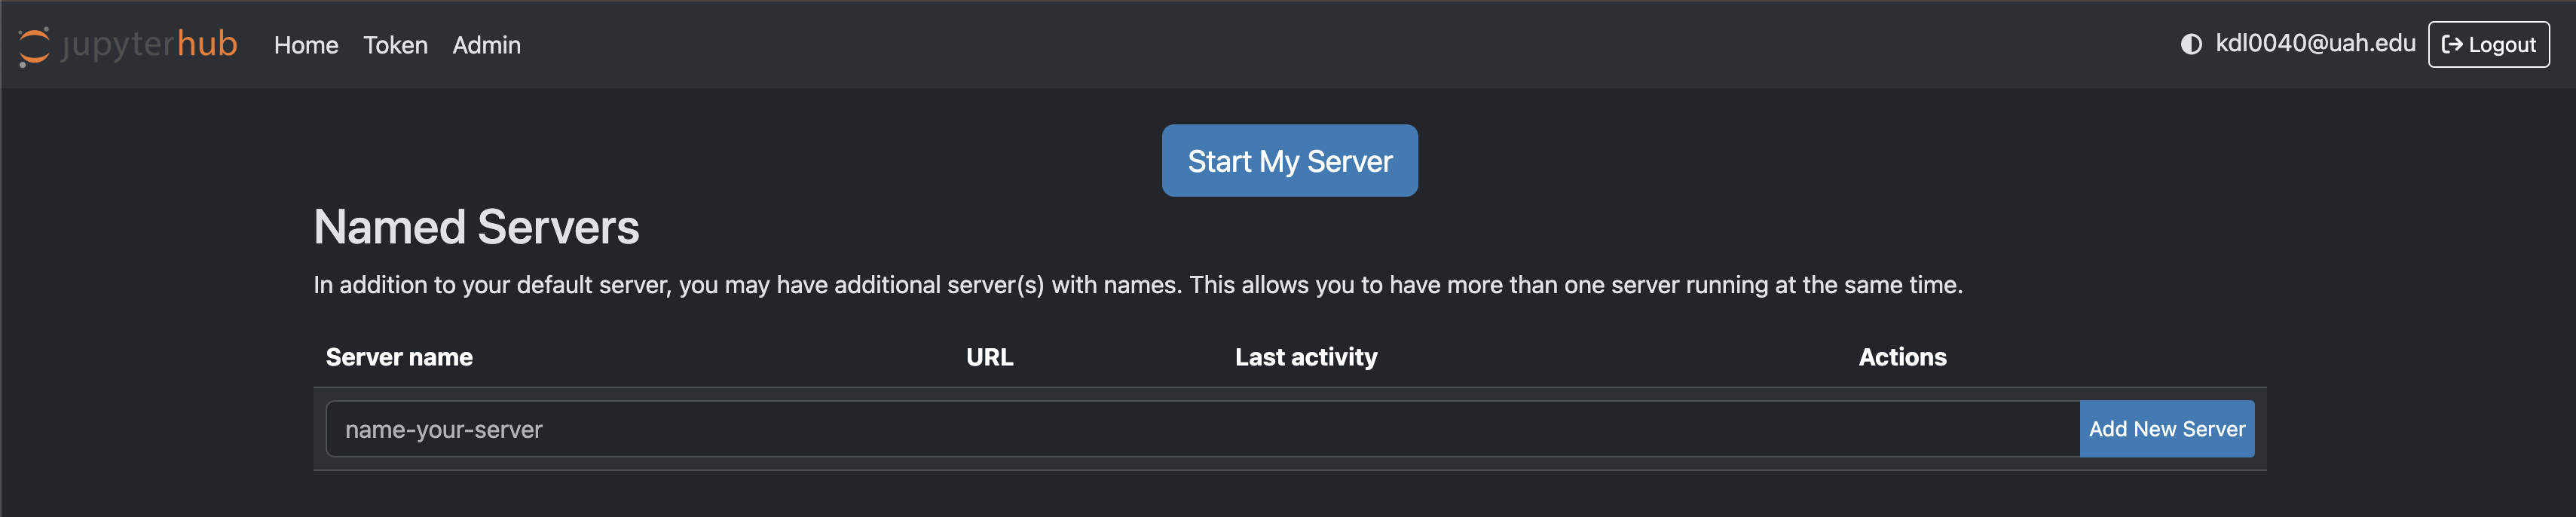Go to the Token page

click(x=395, y=45)
